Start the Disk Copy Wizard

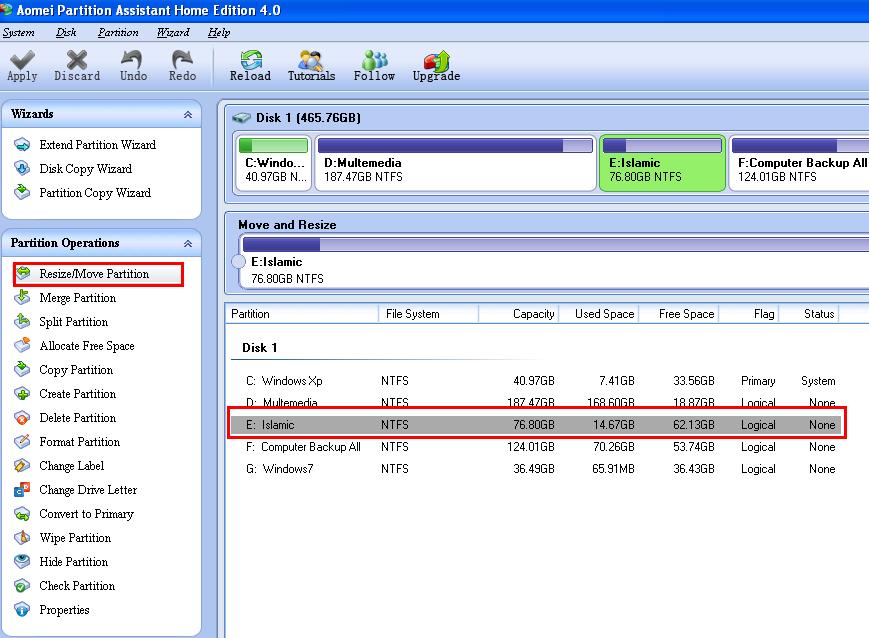(x=85, y=169)
